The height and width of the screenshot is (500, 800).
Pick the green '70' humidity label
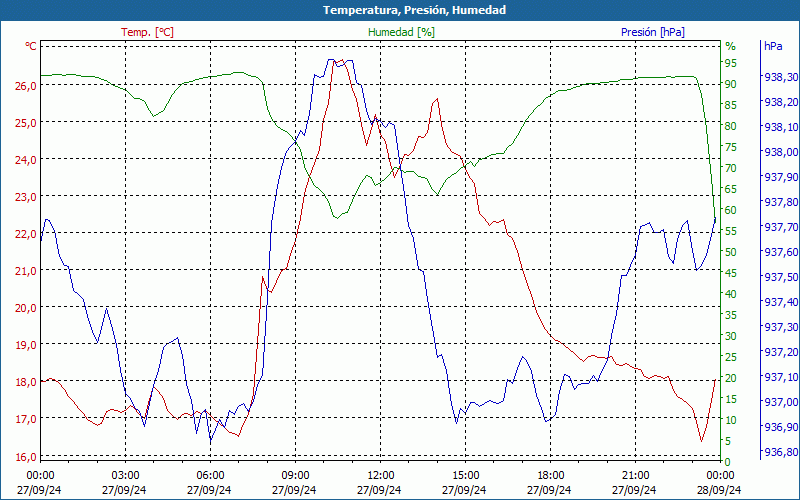731,168
